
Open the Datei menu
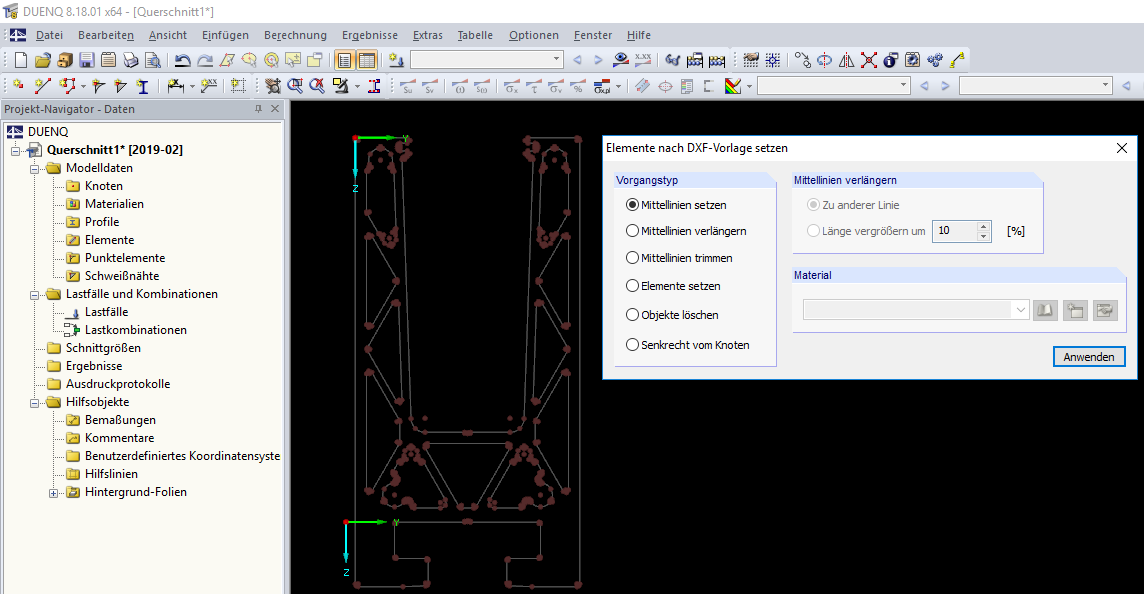50,35
